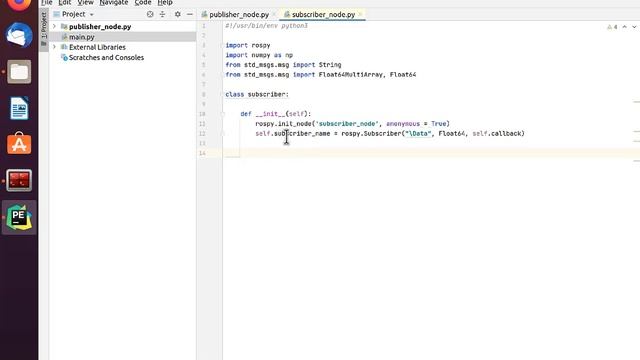Click 'self.callback' on line 12
The width and height of the screenshot is (640, 360).
tap(497, 133)
